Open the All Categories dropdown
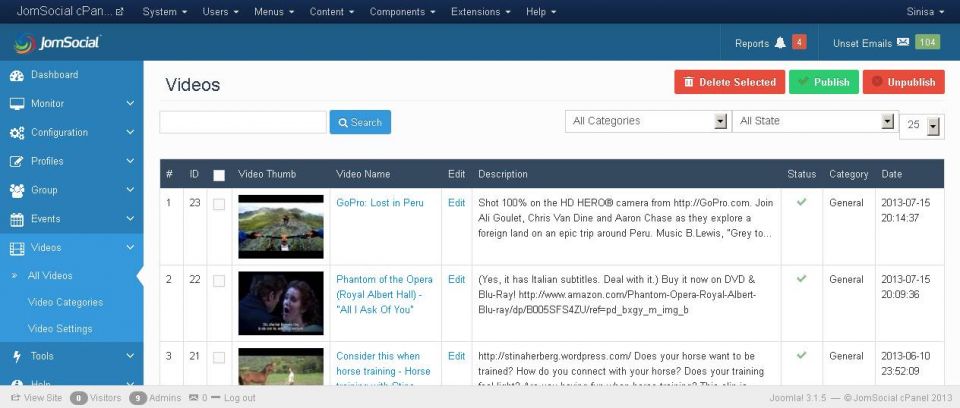 point(648,121)
